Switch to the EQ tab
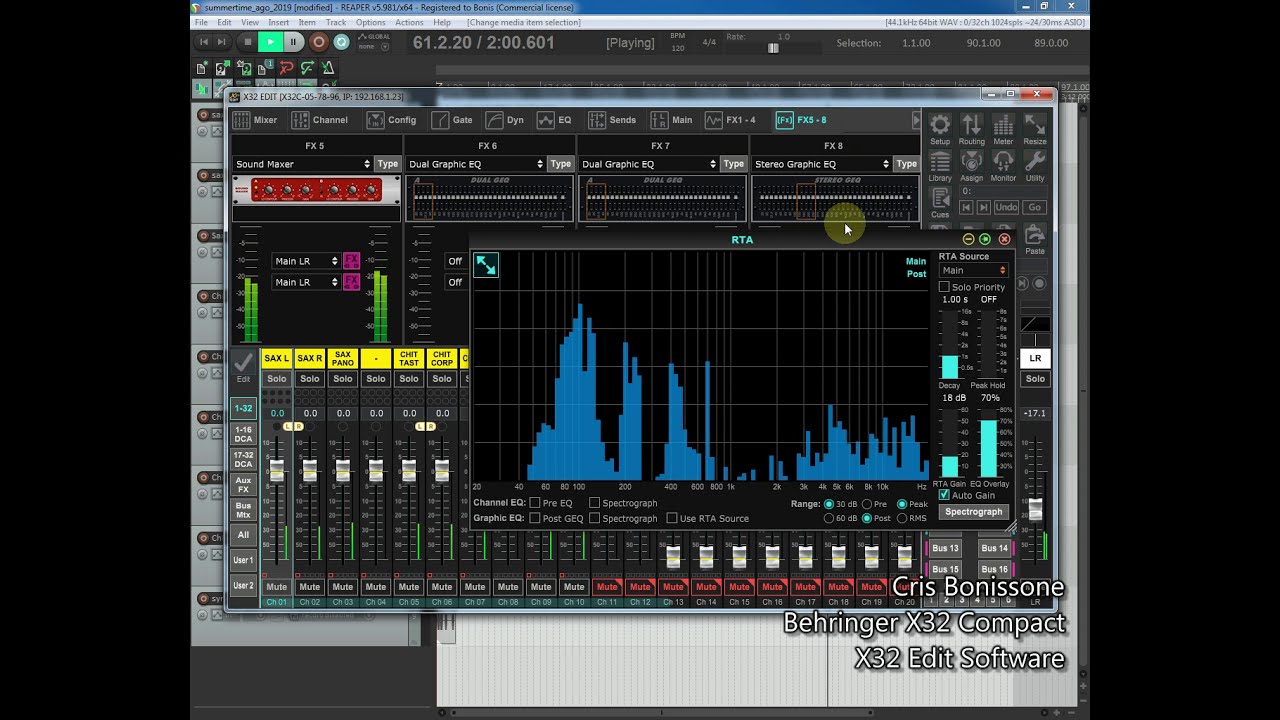1280x720 pixels. [554, 120]
